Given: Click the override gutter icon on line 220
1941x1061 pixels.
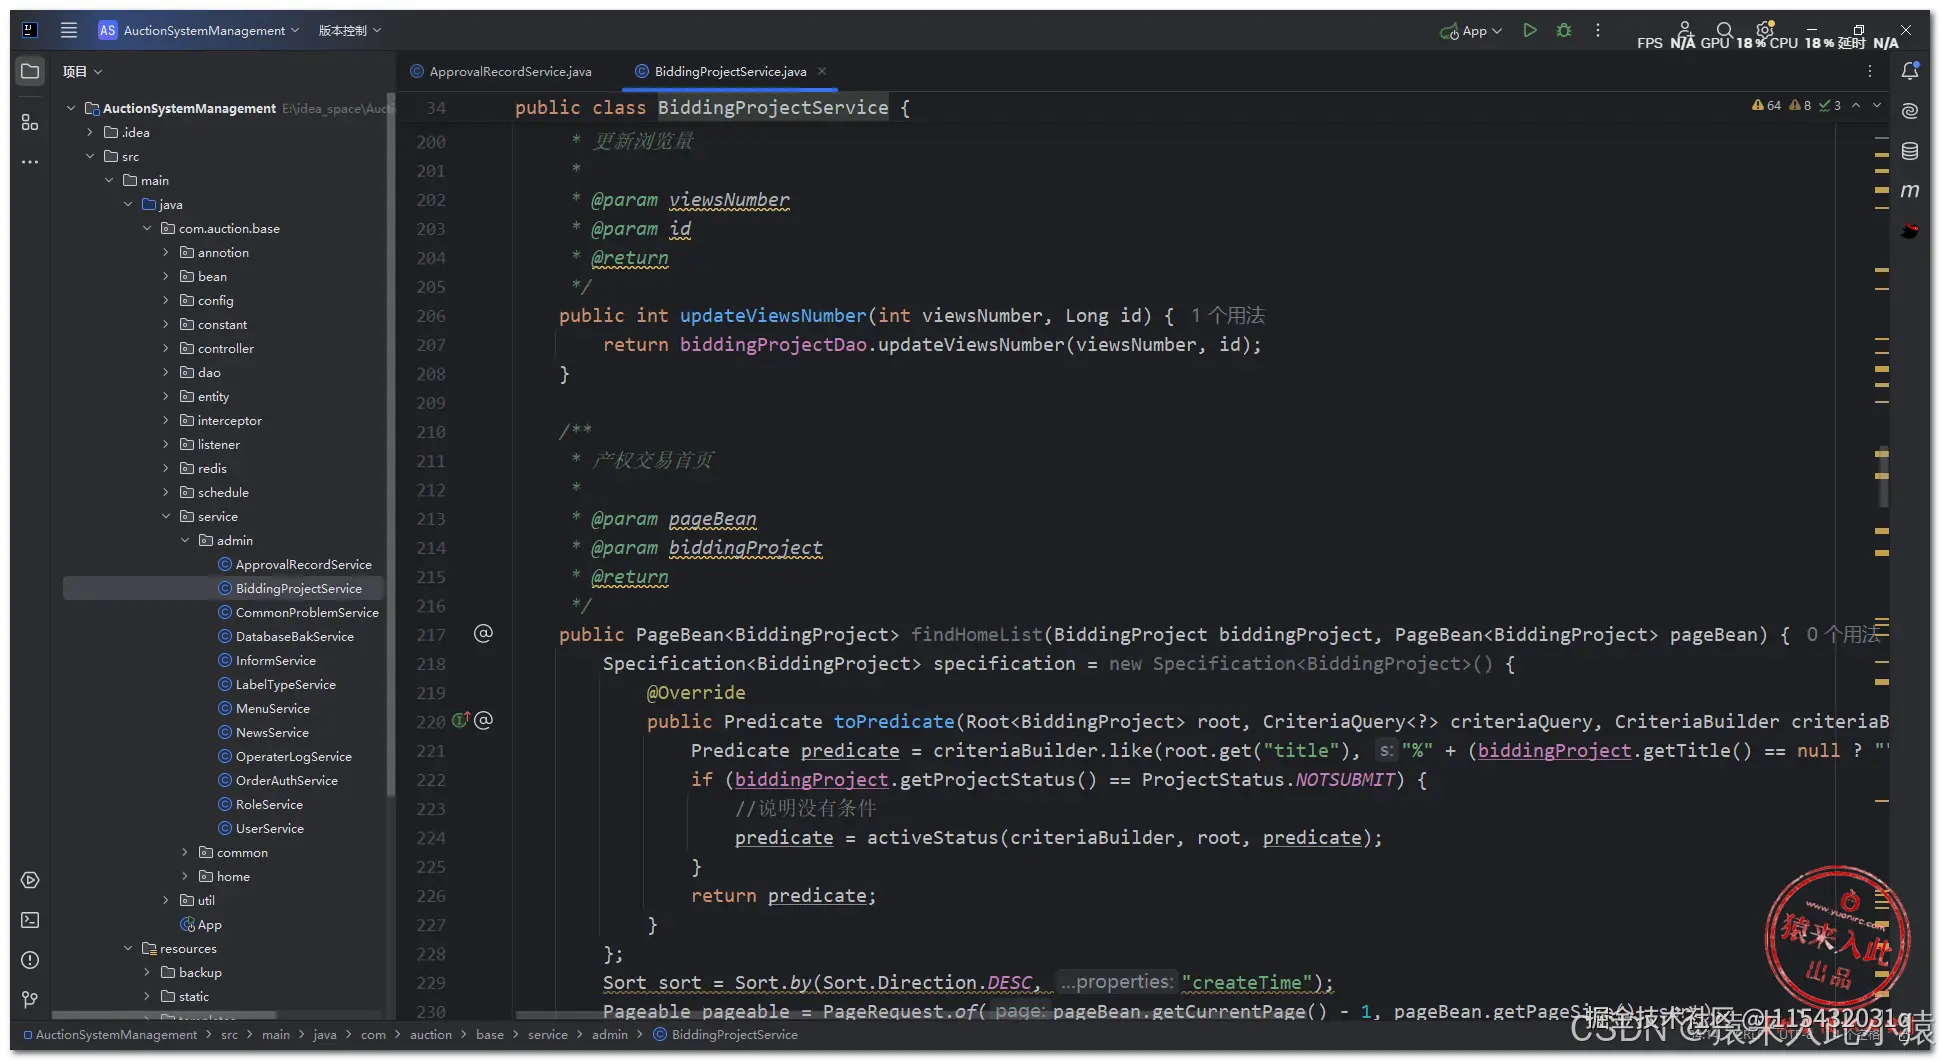Looking at the screenshot, I should tap(461, 720).
